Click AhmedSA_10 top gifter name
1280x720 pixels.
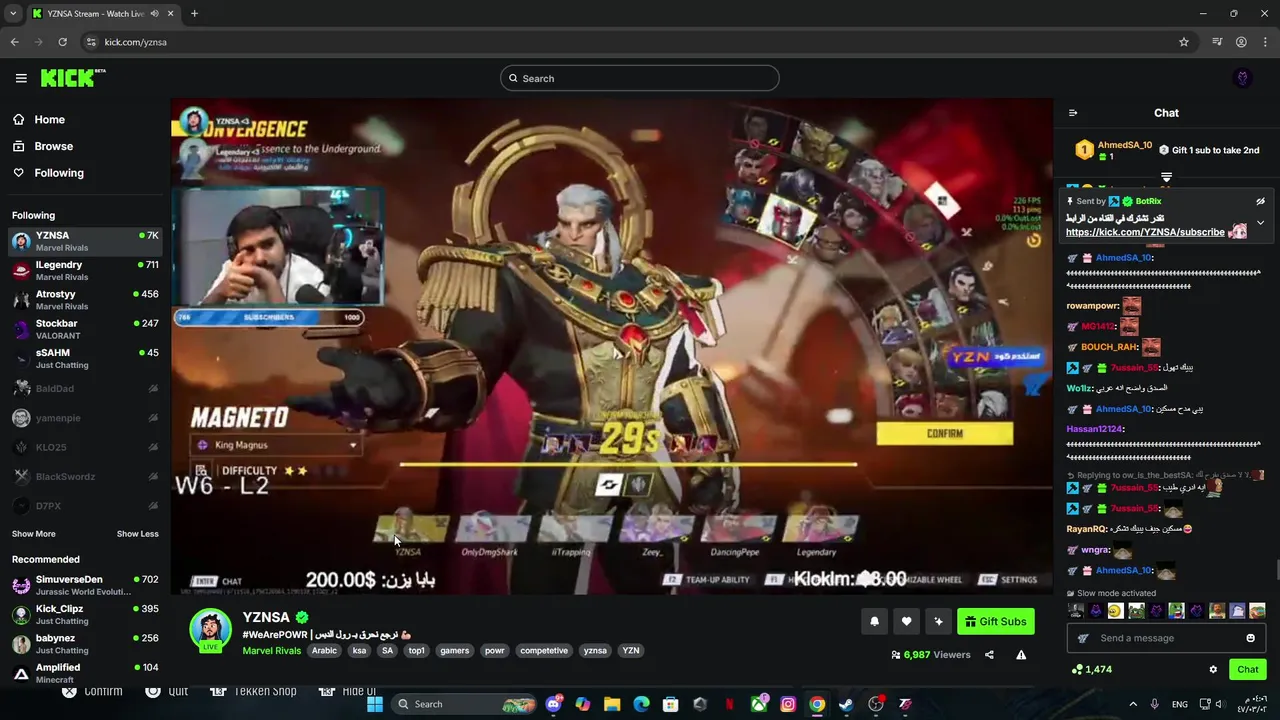point(1125,145)
